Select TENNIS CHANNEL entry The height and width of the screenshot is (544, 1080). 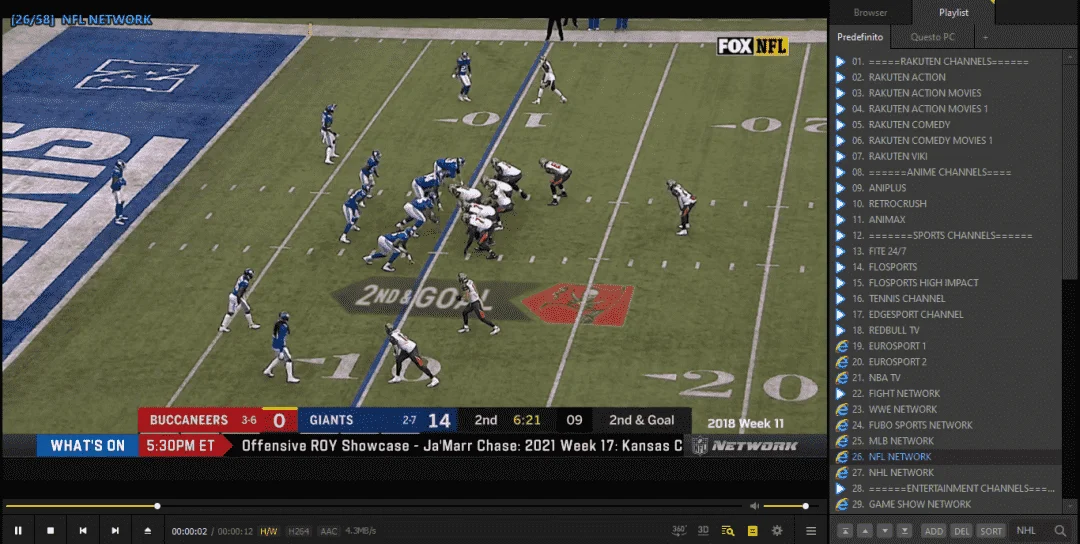[948, 299]
